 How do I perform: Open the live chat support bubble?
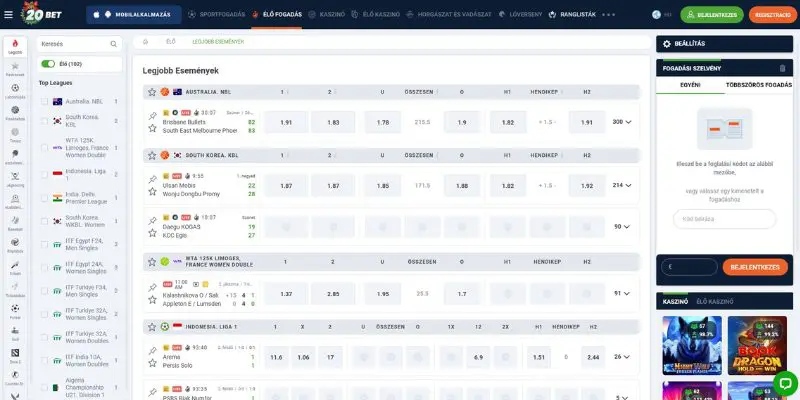785,383
